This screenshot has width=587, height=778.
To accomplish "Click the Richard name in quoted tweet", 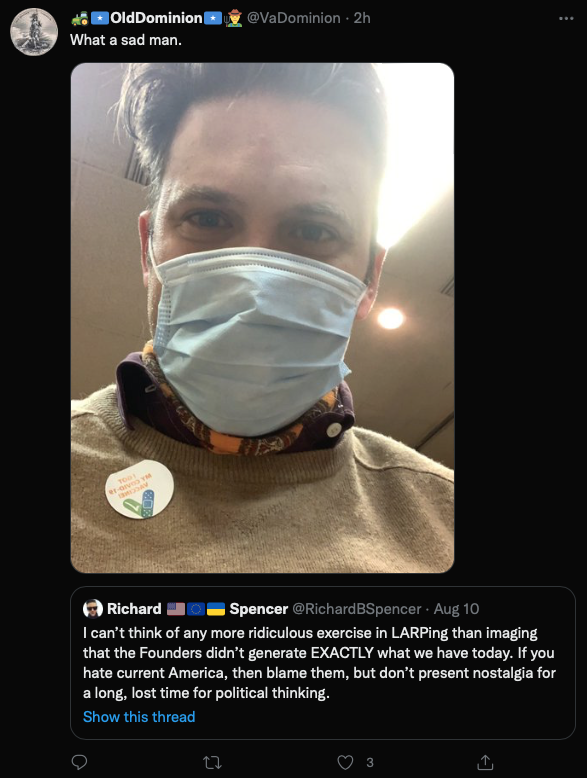I will tap(134, 609).
